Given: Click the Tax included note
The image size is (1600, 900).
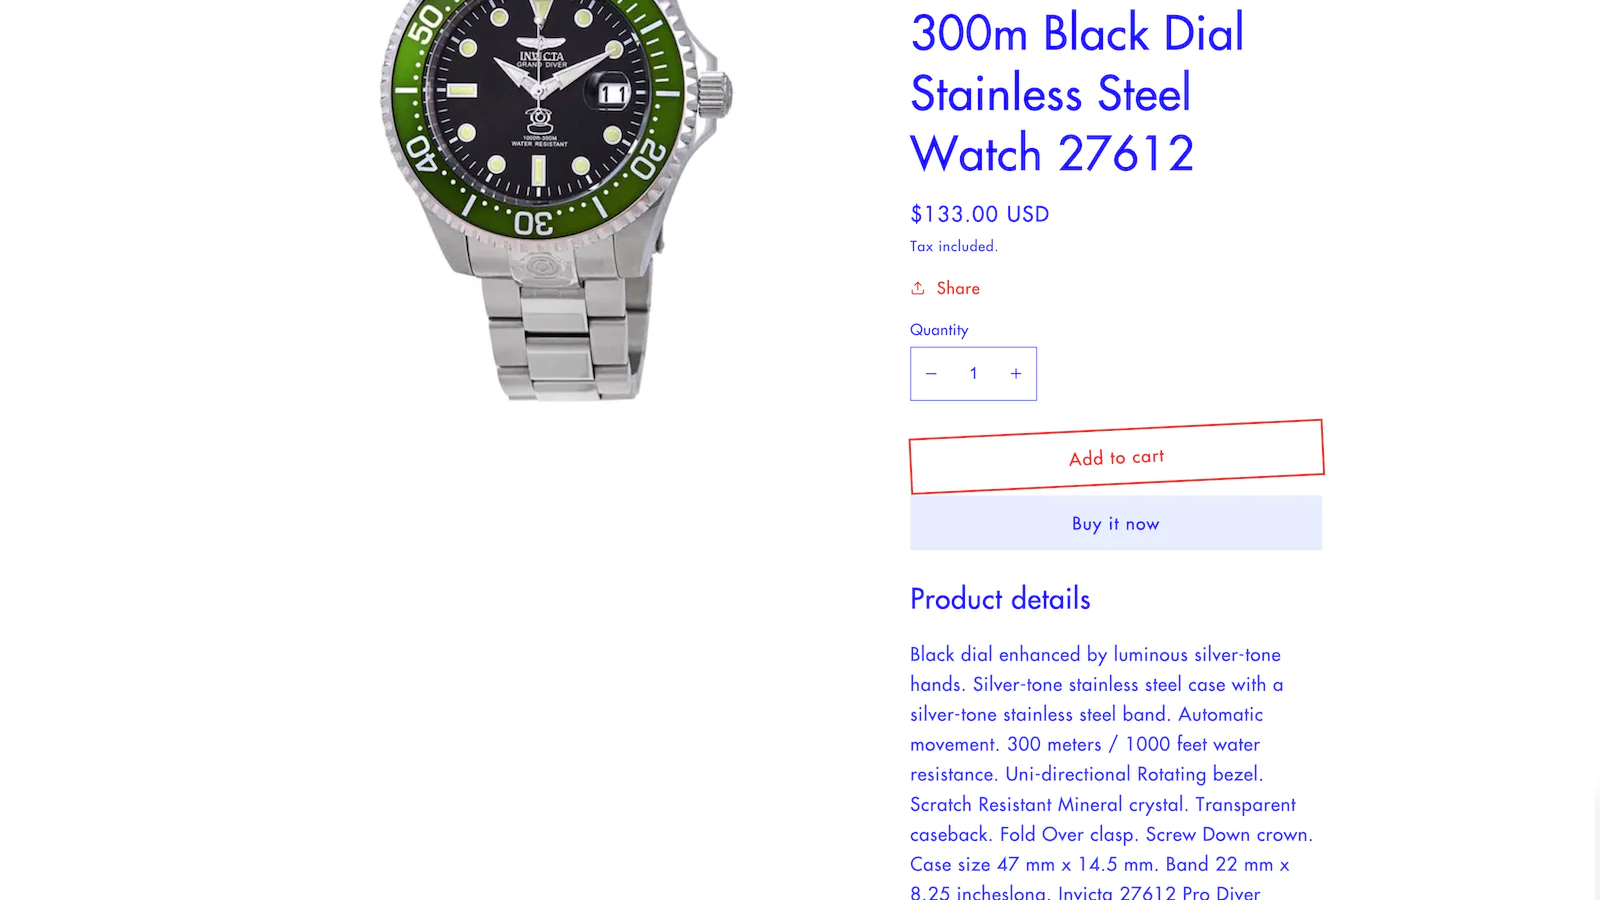Looking at the screenshot, I should point(954,246).
